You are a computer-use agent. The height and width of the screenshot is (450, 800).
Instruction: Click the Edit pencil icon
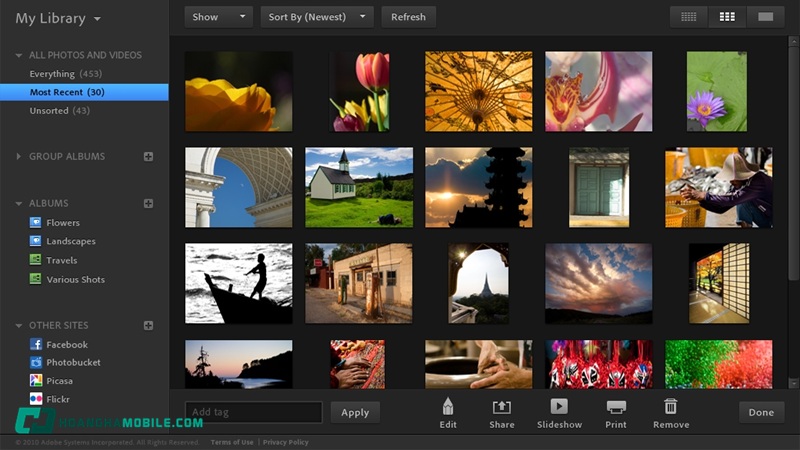448,406
